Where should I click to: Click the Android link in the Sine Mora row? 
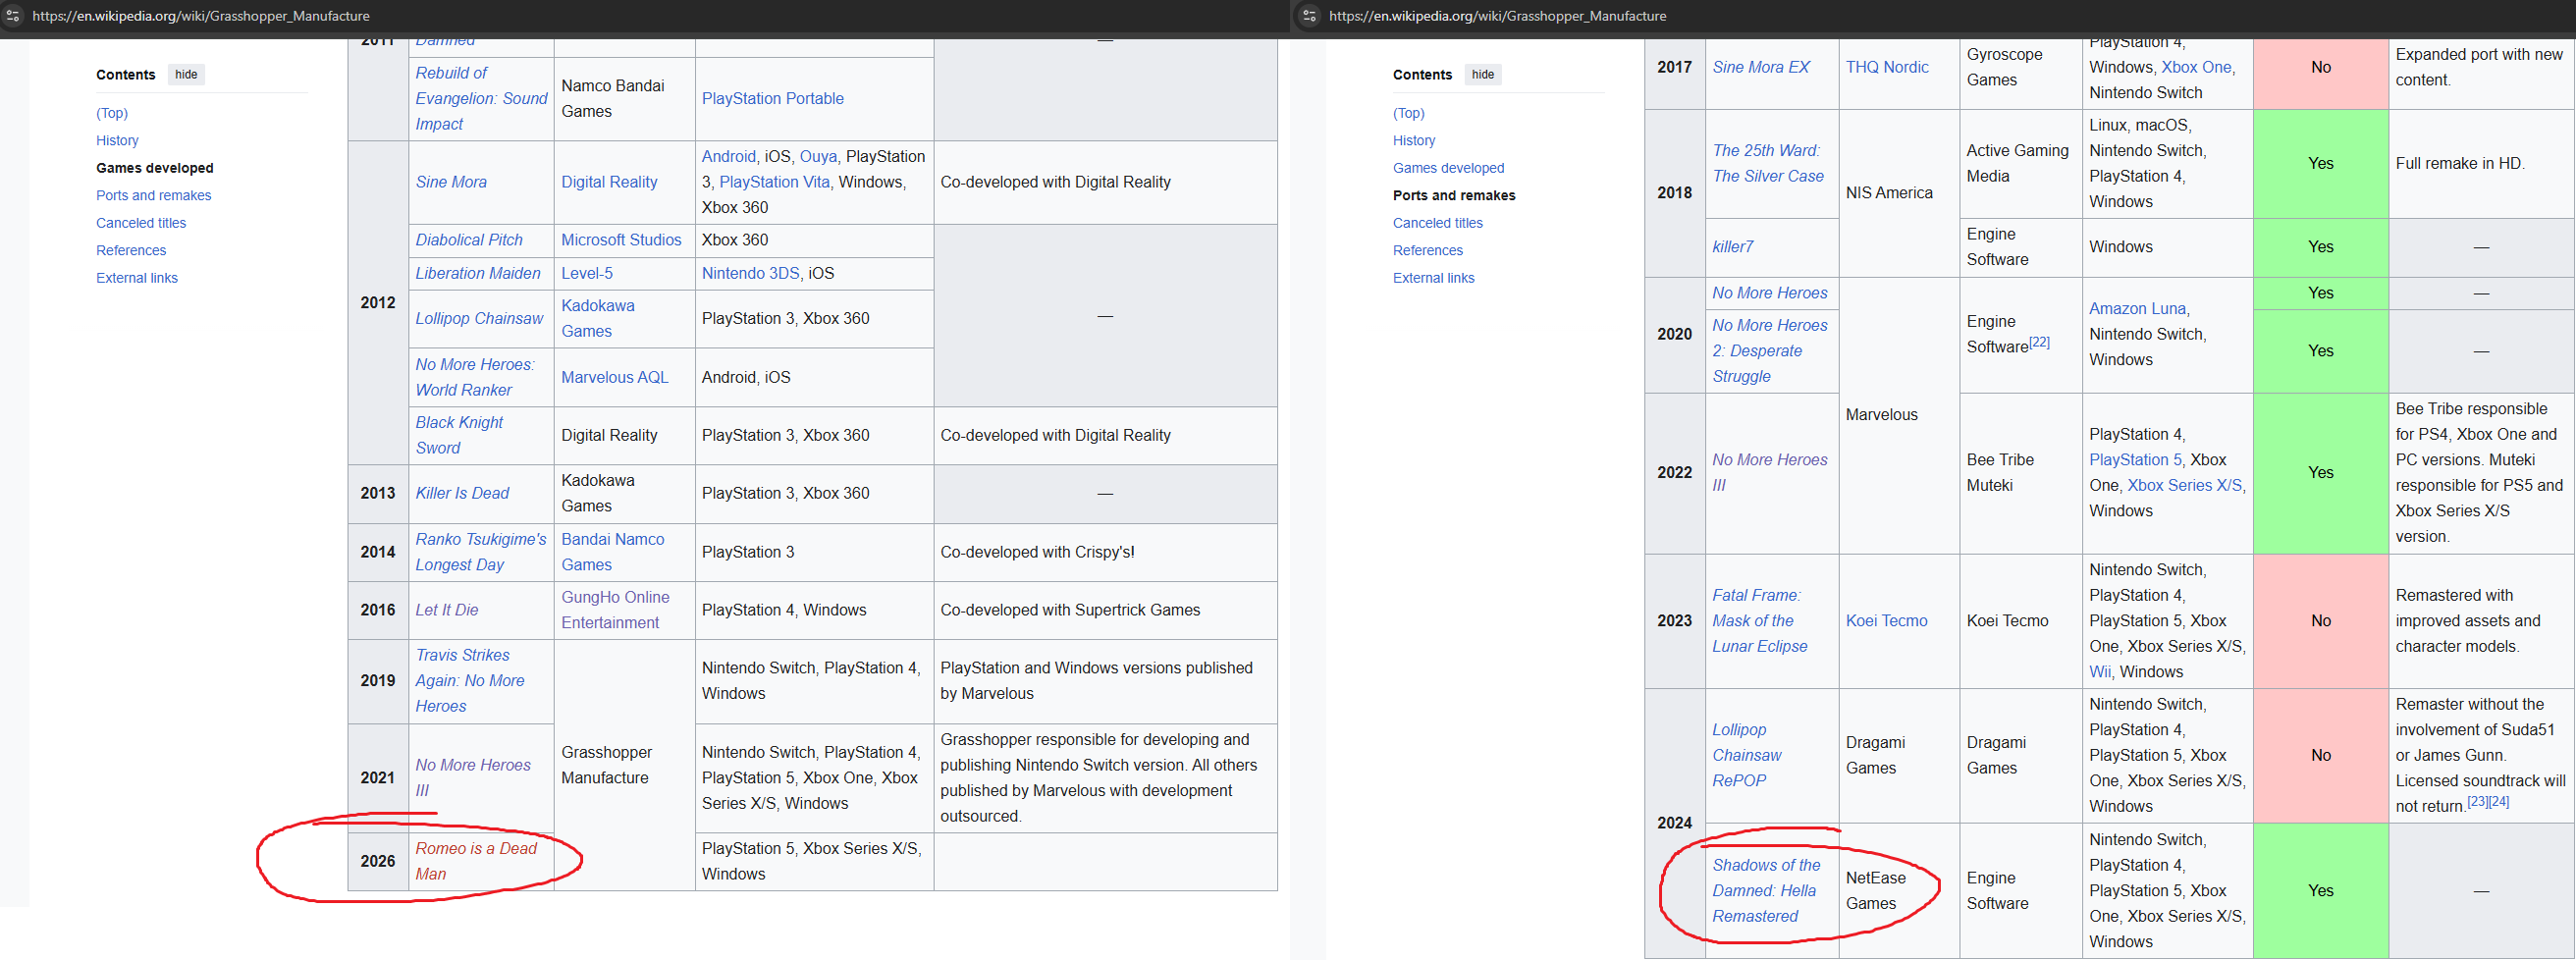pos(729,157)
